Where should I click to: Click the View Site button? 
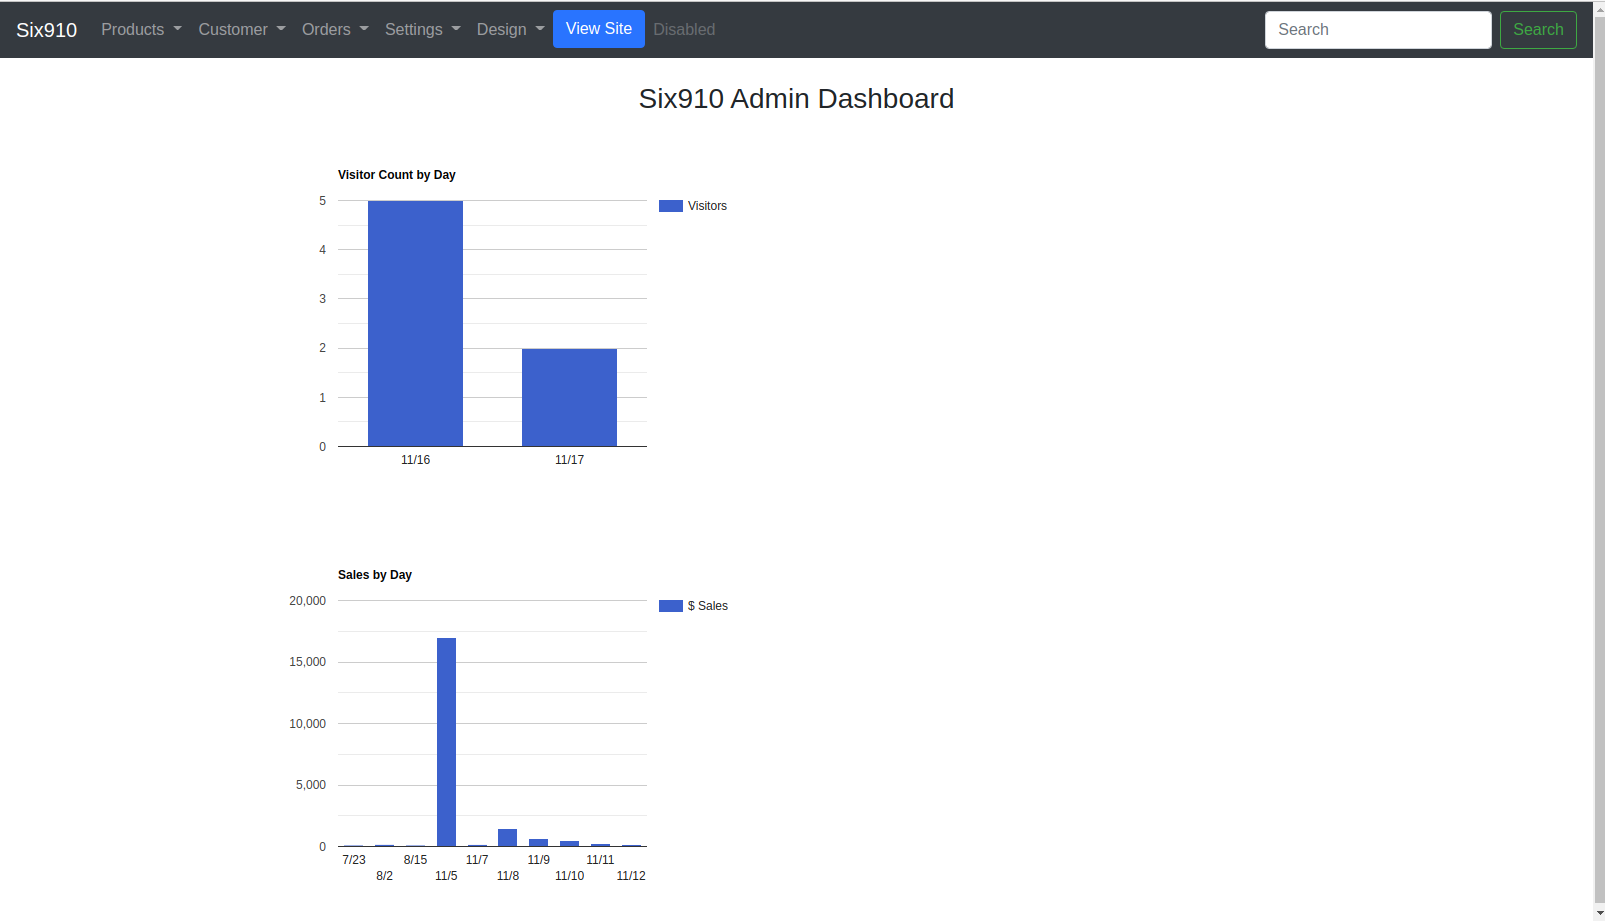599,29
